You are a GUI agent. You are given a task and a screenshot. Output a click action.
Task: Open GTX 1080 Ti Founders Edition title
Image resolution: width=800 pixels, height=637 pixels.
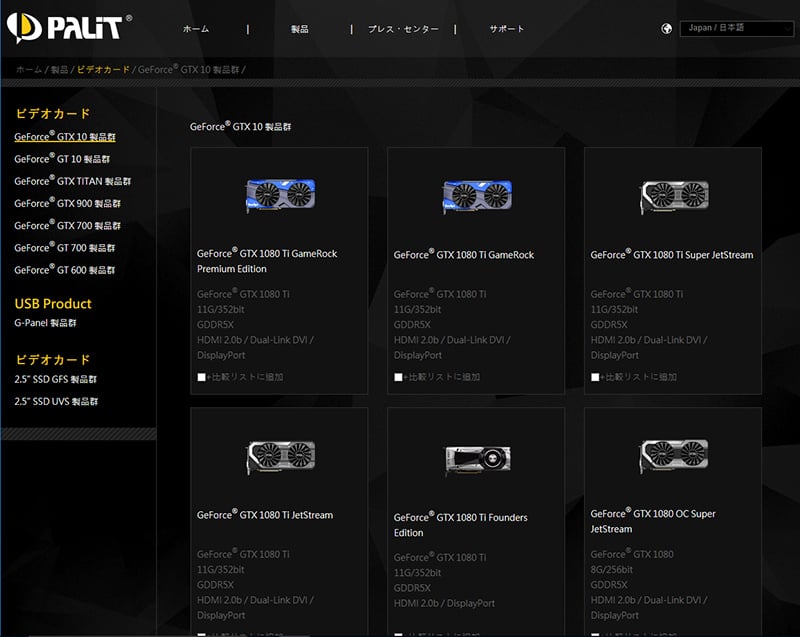click(x=461, y=524)
